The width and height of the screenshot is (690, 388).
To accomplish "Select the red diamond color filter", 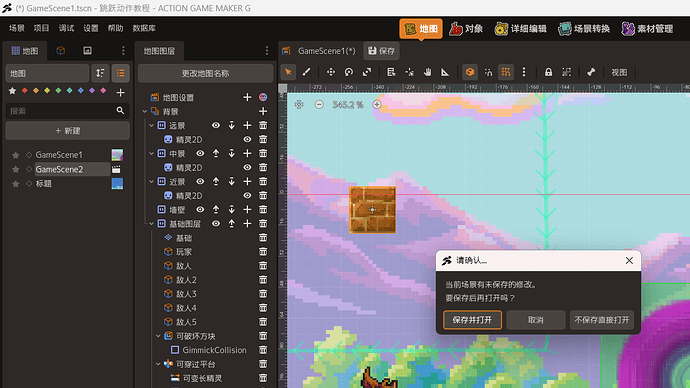I will [25, 91].
